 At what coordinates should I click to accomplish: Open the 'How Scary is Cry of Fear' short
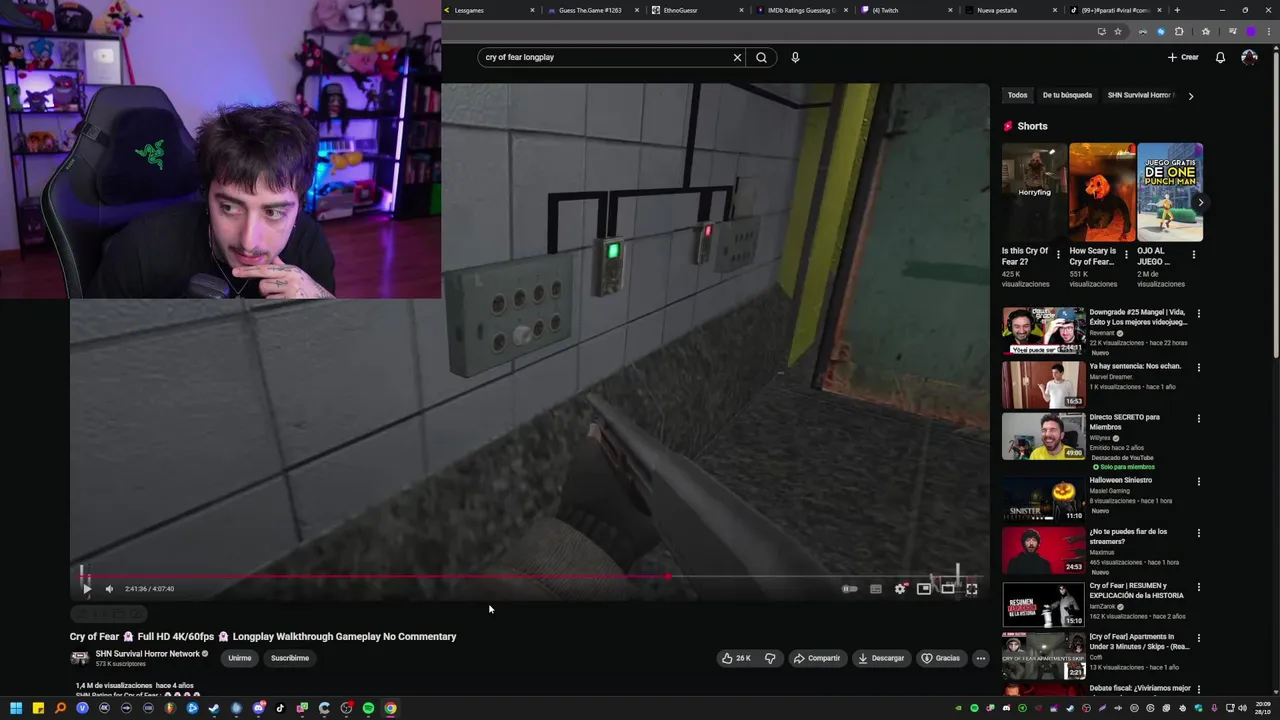[1102, 192]
